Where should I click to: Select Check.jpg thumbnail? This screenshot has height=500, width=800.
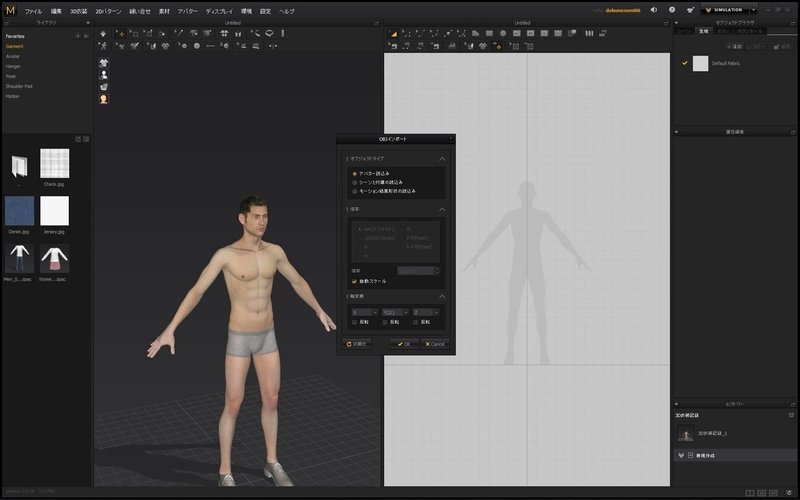tap(54, 163)
